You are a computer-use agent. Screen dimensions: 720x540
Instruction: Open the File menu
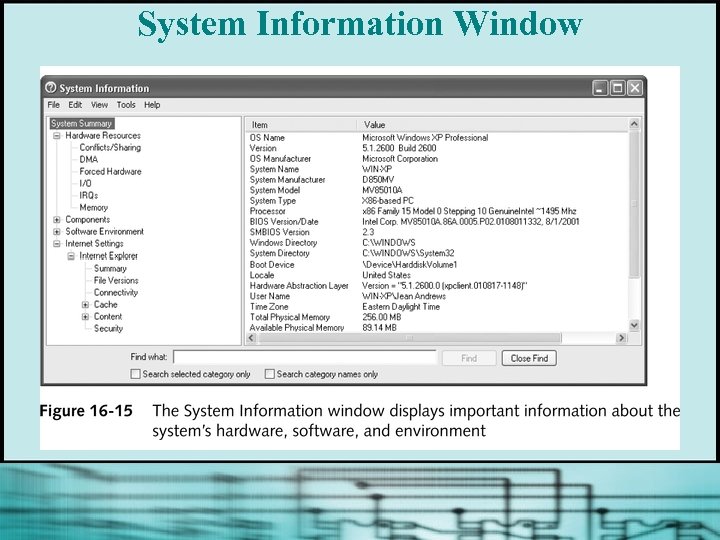(x=53, y=105)
